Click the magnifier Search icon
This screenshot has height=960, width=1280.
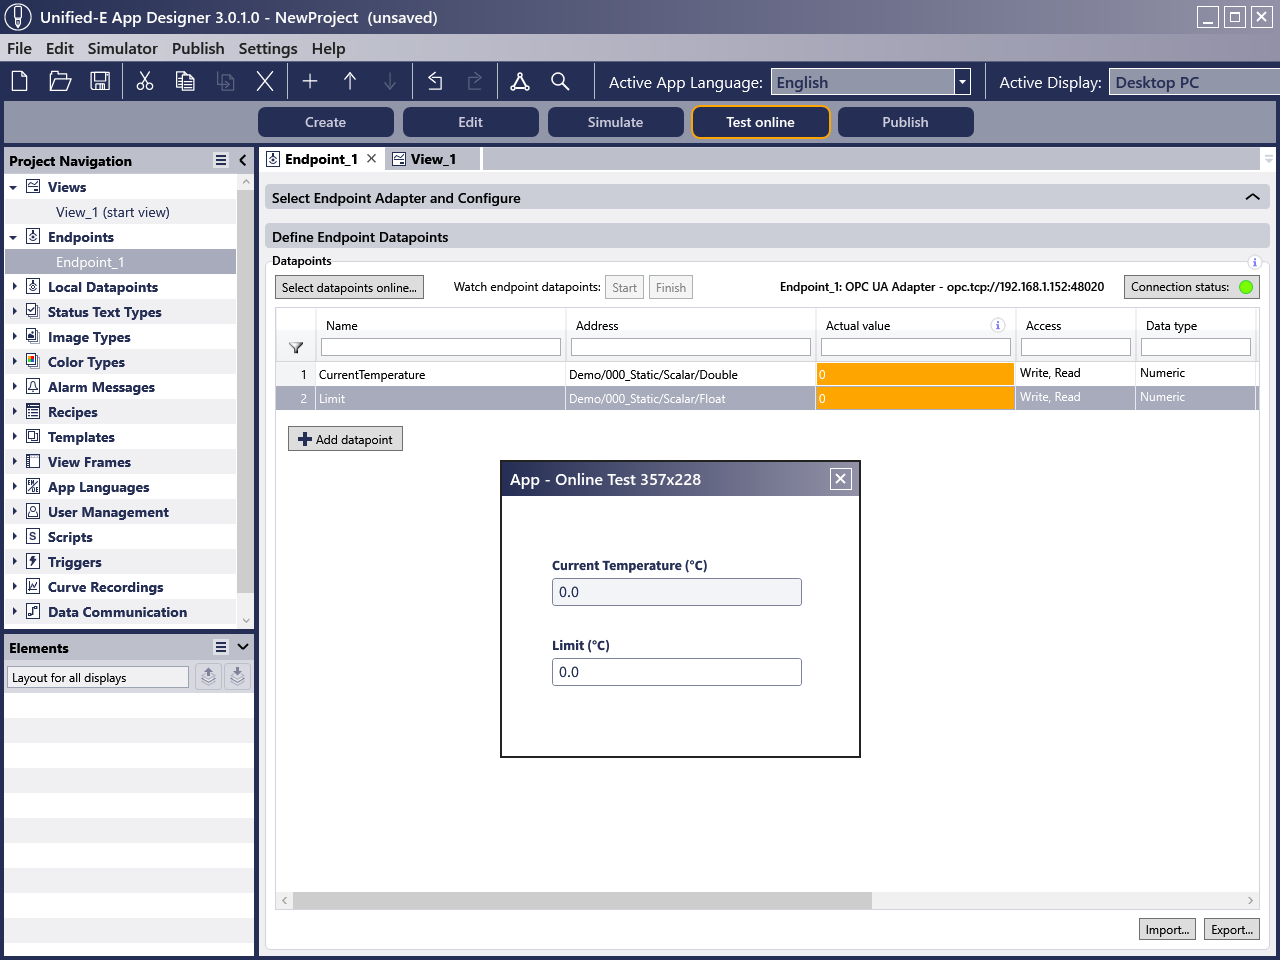pyautogui.click(x=560, y=82)
